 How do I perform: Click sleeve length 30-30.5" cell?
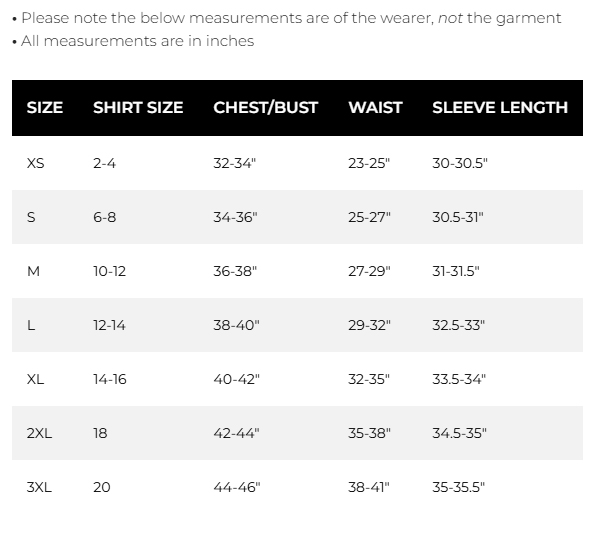coord(460,163)
